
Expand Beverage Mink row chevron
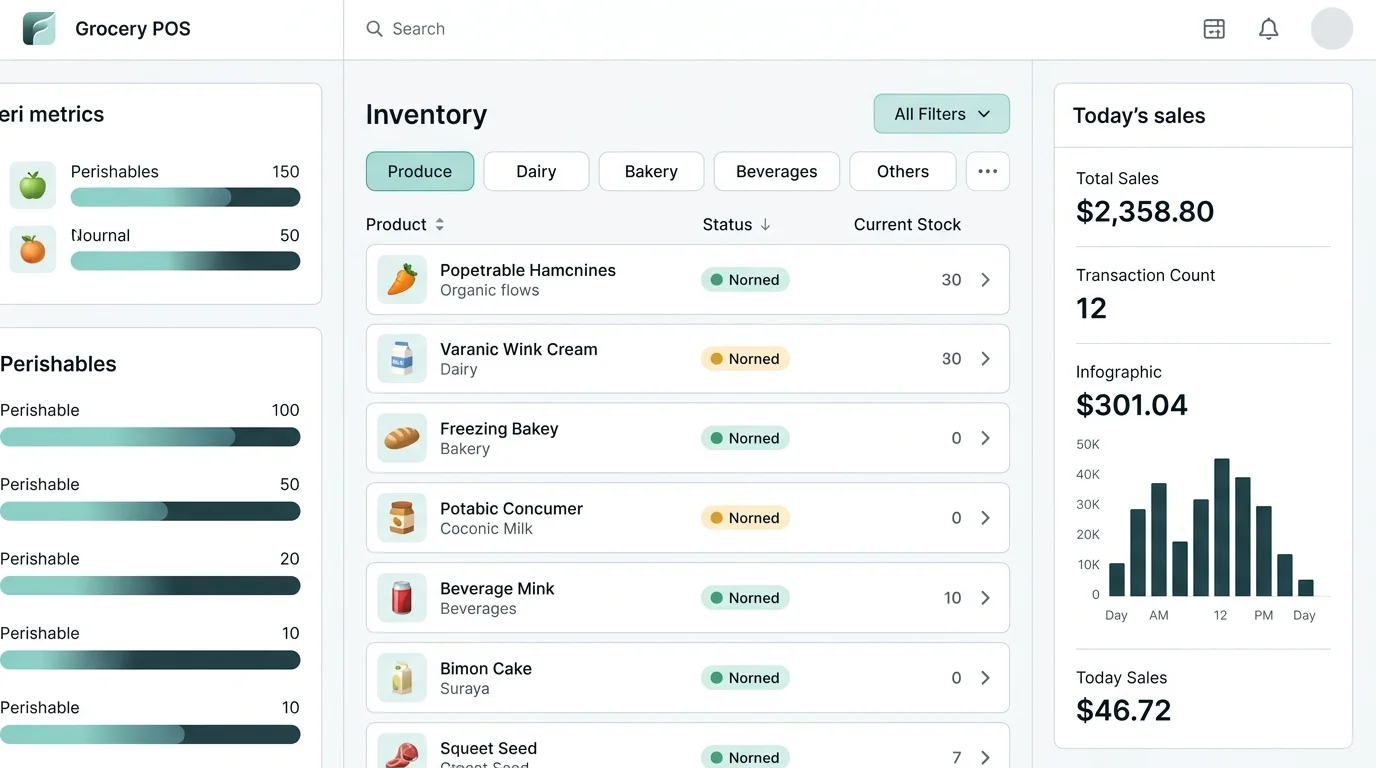click(985, 598)
